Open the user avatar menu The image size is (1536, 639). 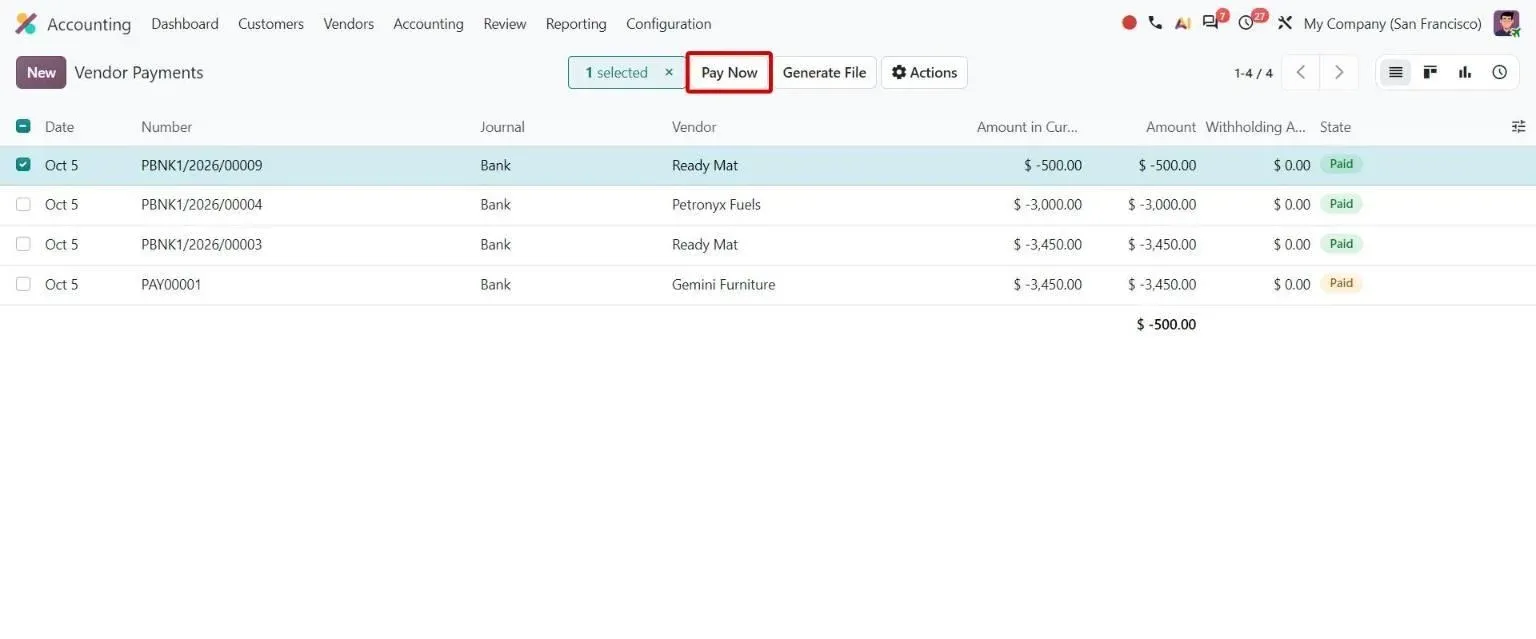(x=1506, y=23)
